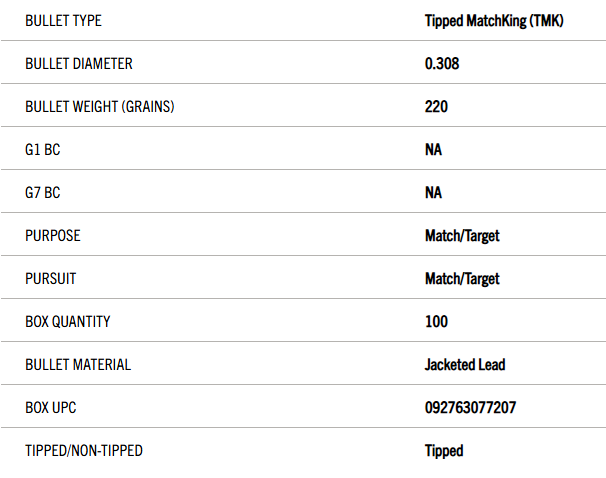Click the Jacketed Lead material value
The height and width of the screenshot is (478, 606).
[465, 365]
